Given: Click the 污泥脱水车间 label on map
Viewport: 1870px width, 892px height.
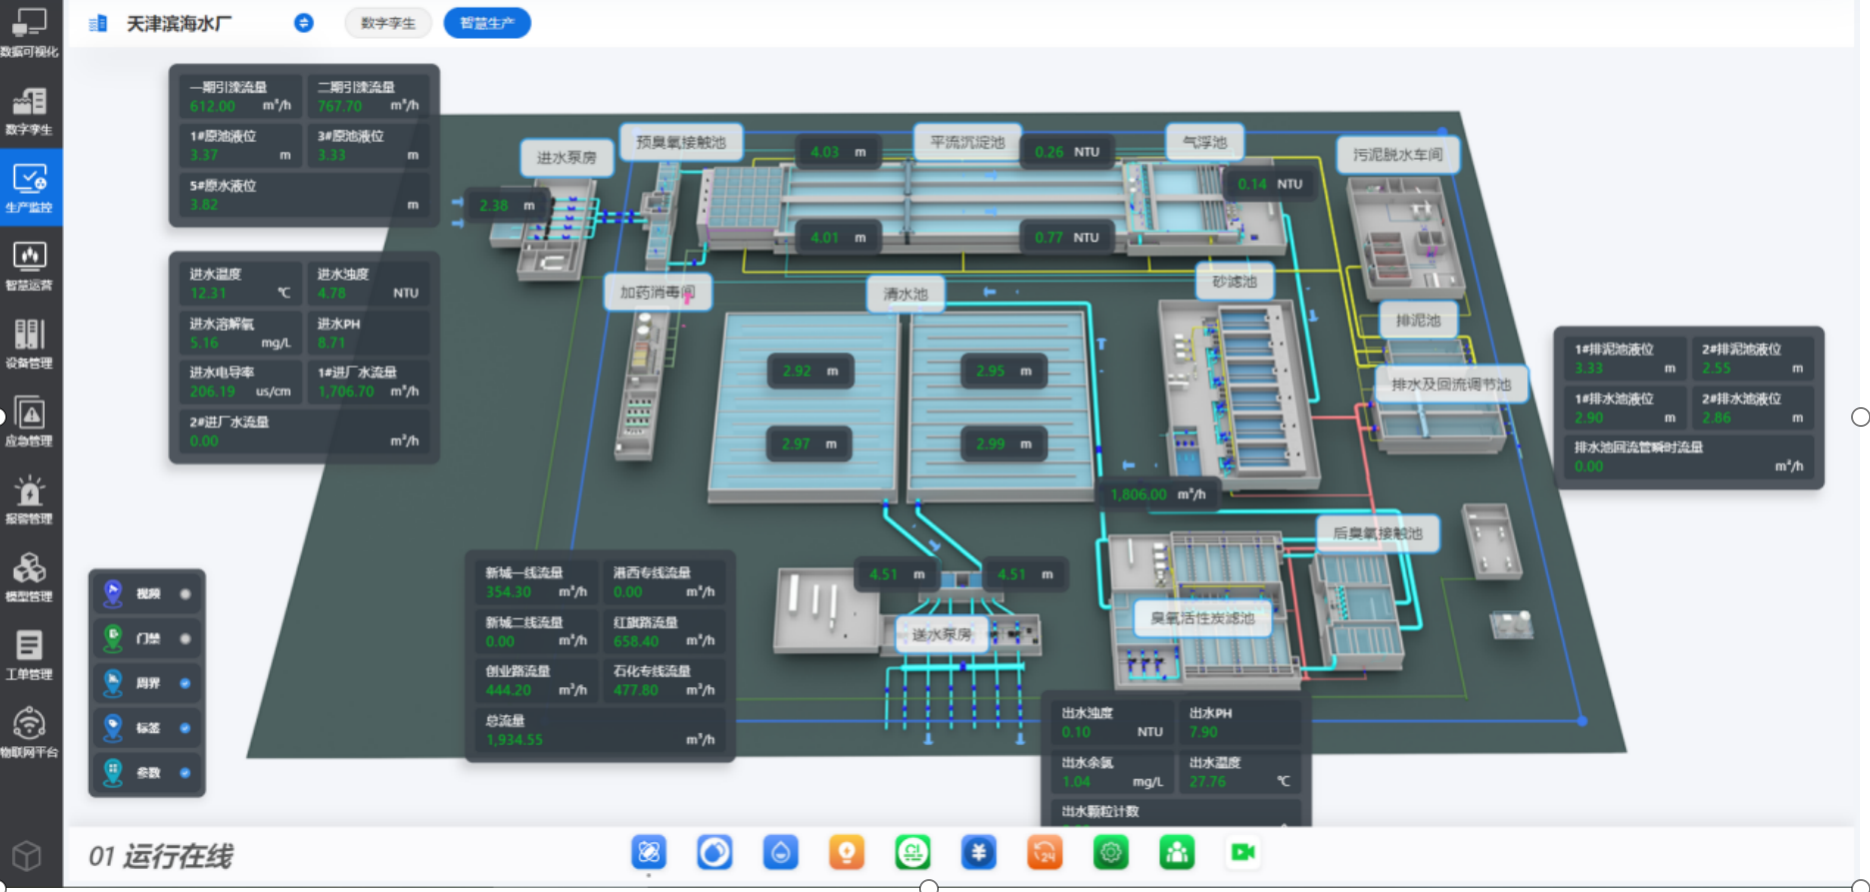Looking at the screenshot, I should [x=1397, y=155].
